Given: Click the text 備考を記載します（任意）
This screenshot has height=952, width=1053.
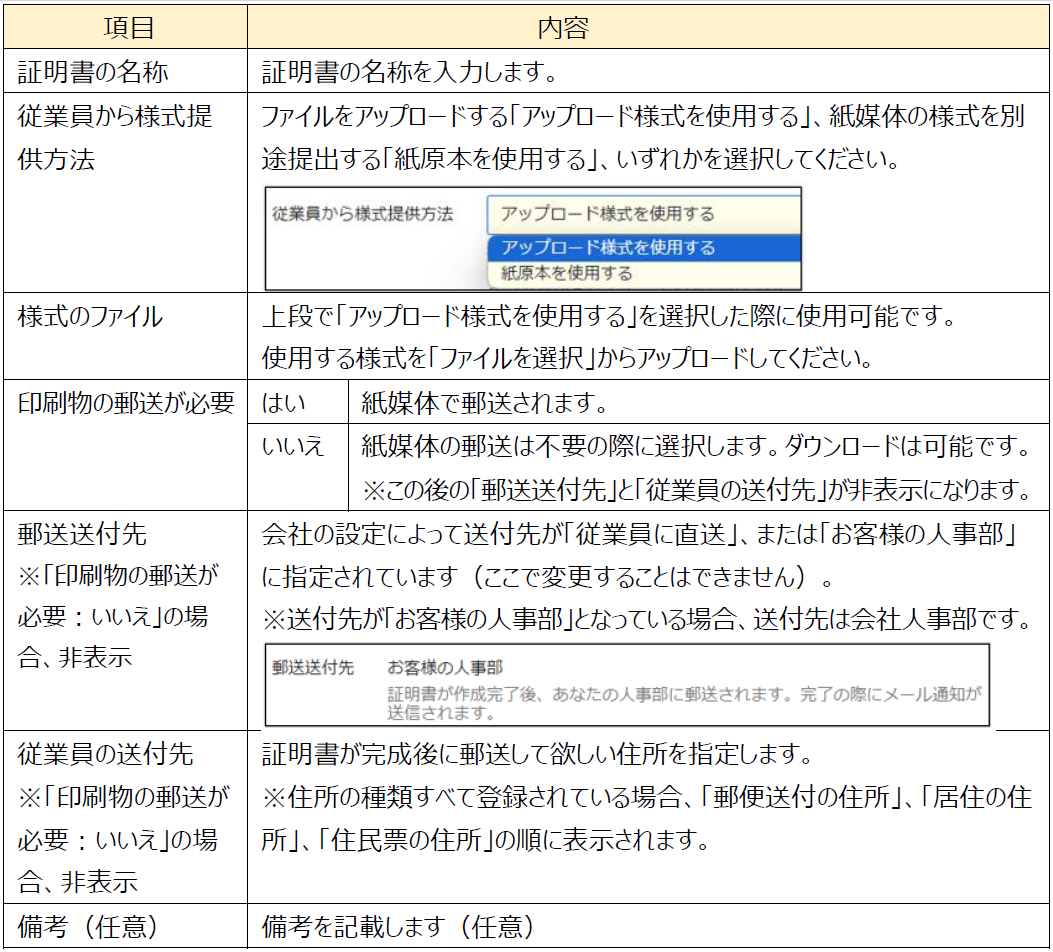Looking at the screenshot, I should pyautogui.click(x=398, y=927).
